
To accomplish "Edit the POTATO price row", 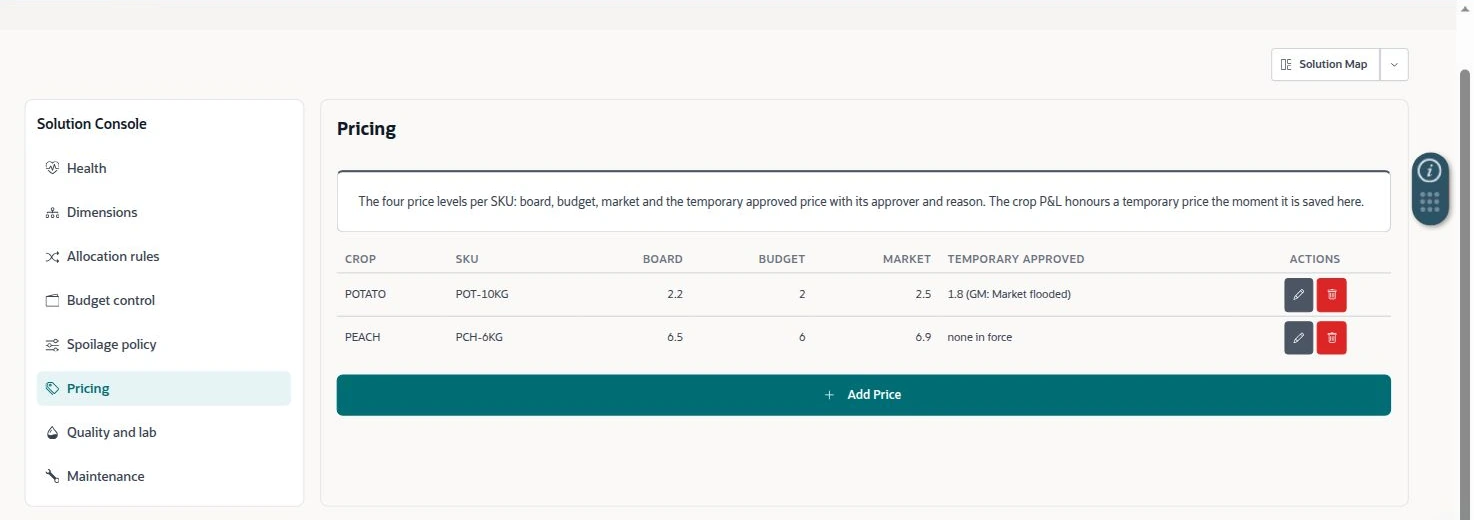I will pyautogui.click(x=1298, y=295).
